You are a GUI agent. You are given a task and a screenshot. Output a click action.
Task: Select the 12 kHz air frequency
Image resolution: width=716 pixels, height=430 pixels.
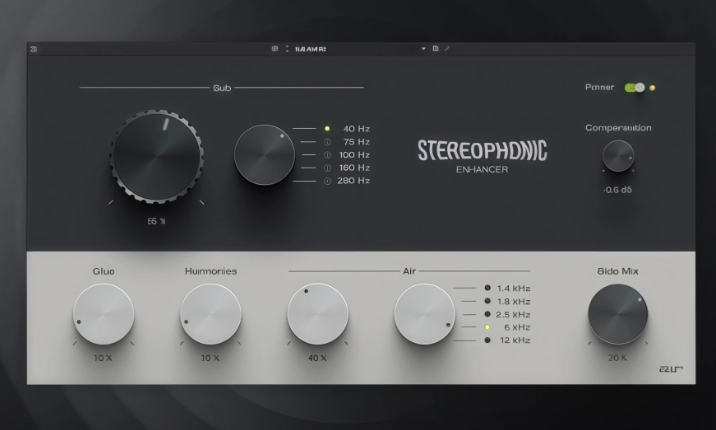point(487,340)
